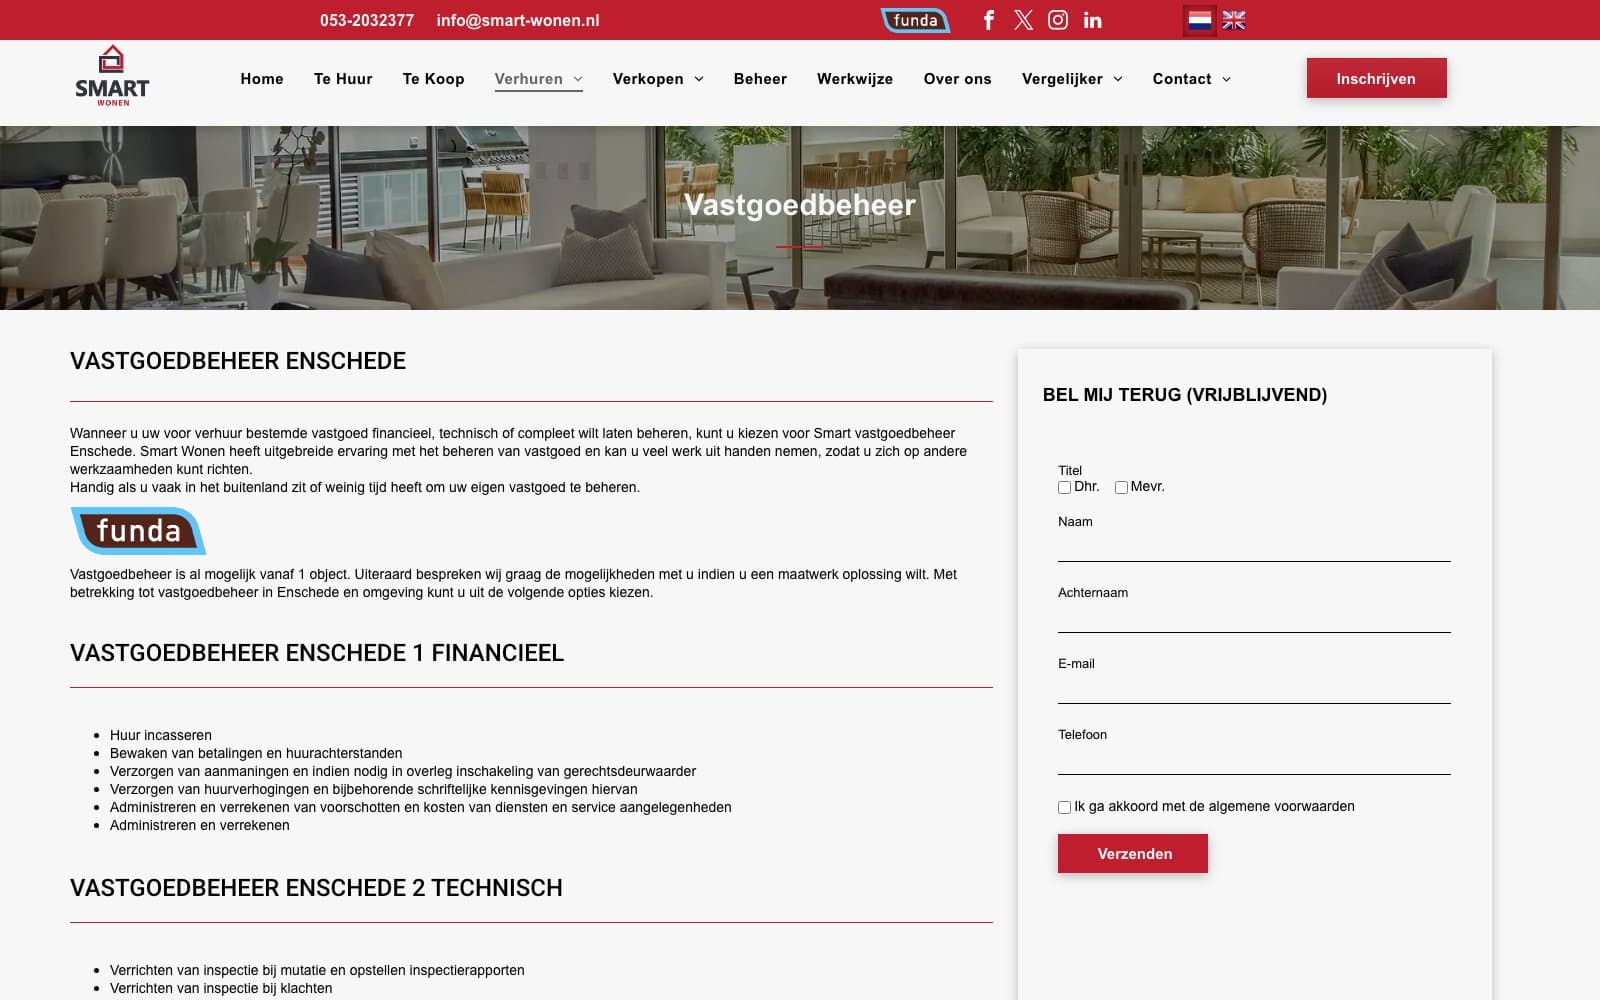Go to the Home menu item
Screen dimensions: 1600x1000
point(262,79)
